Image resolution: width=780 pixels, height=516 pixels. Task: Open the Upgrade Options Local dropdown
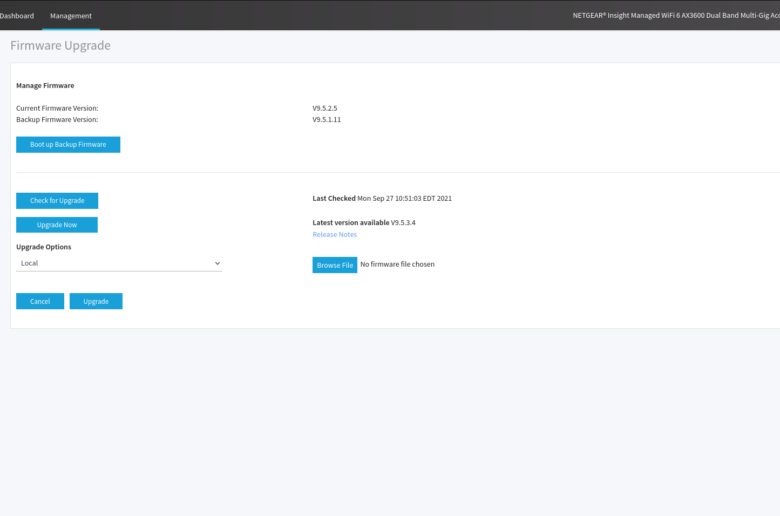coord(119,263)
